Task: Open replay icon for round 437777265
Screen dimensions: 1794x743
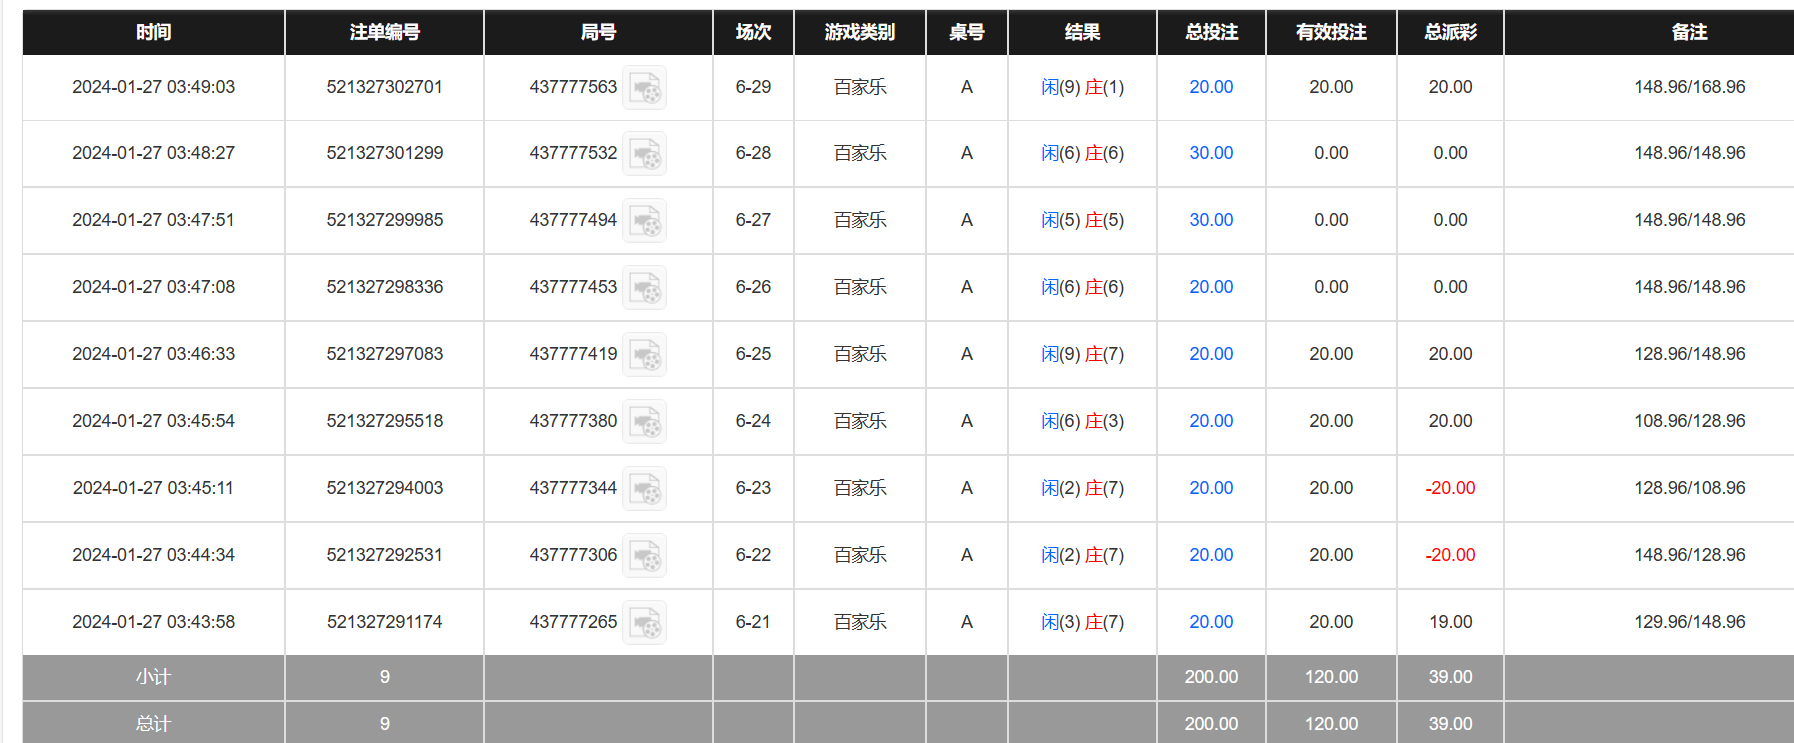Action: [644, 623]
